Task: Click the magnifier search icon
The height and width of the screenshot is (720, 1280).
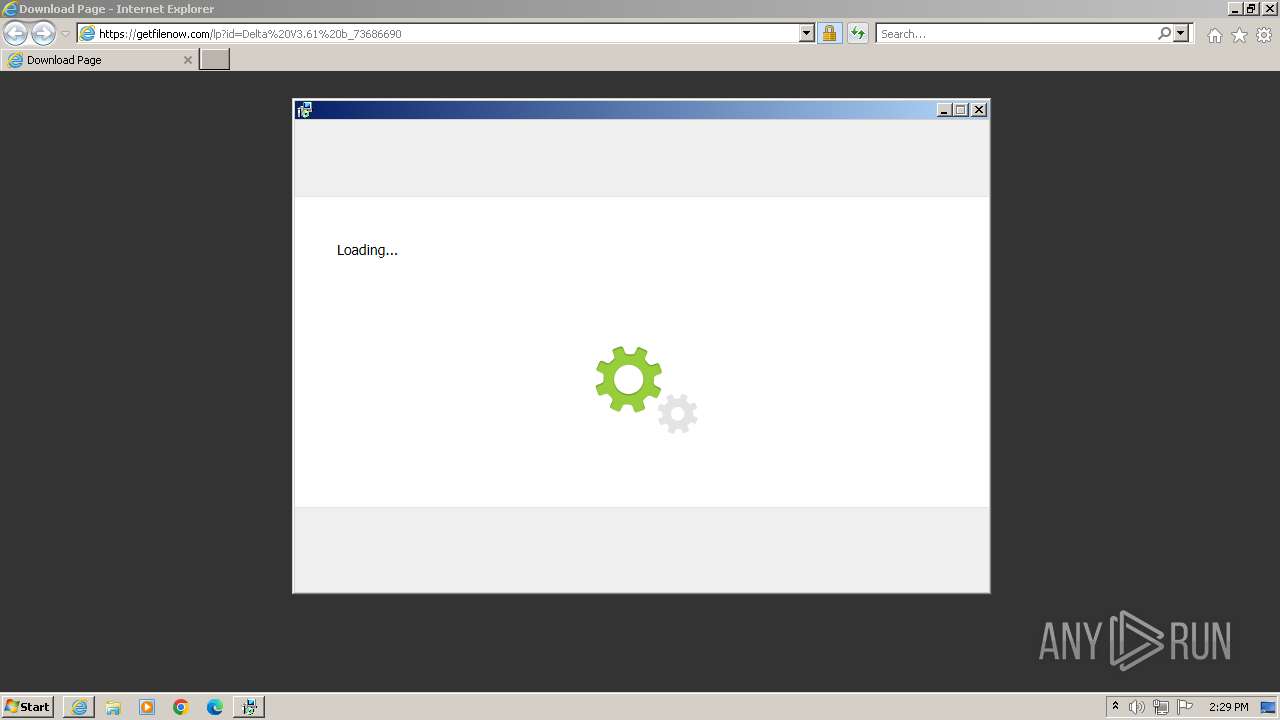Action: coord(1164,33)
